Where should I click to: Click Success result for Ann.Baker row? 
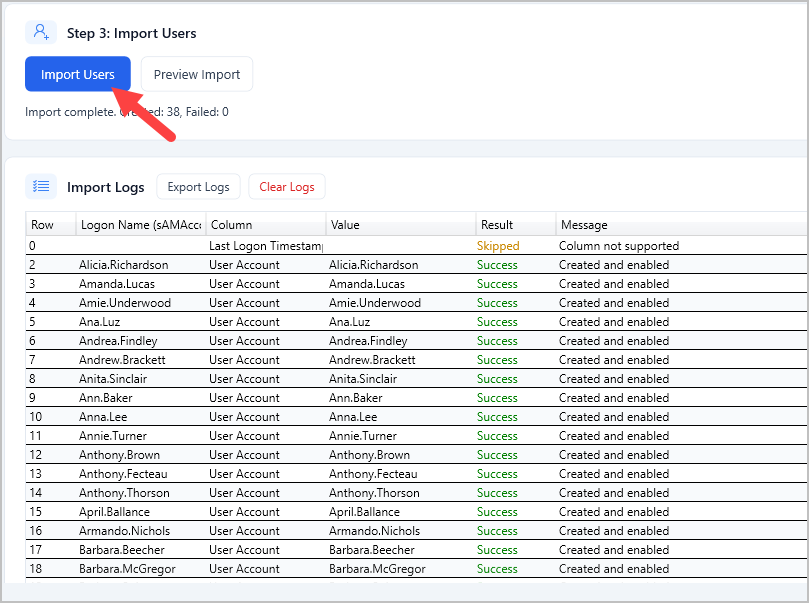click(x=497, y=398)
